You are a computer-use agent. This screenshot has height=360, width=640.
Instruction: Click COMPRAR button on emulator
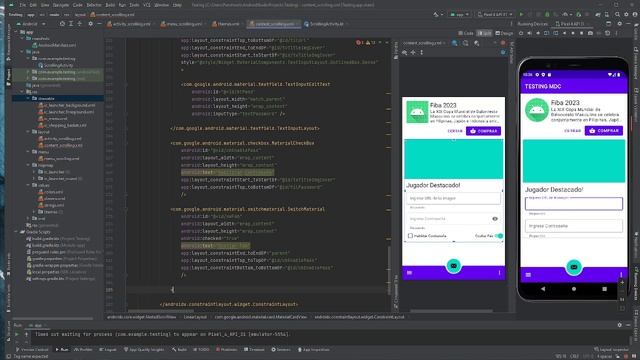604,131
